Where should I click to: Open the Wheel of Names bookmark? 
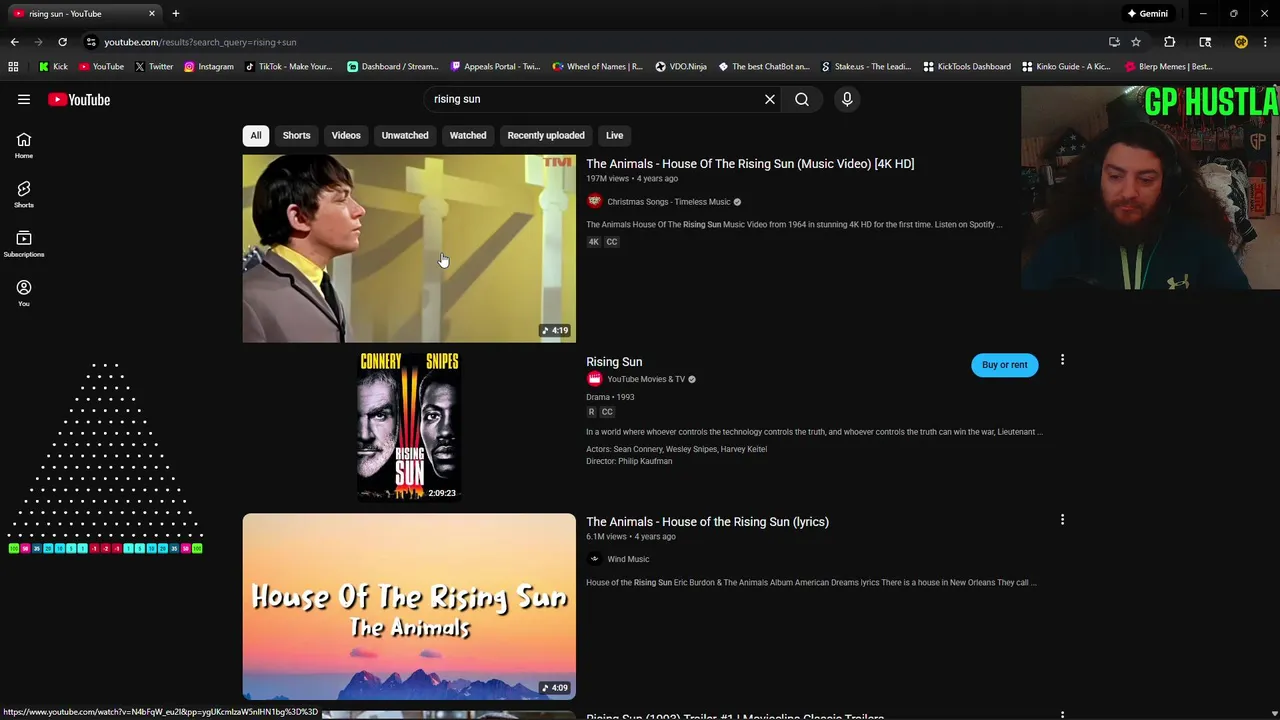598,67
